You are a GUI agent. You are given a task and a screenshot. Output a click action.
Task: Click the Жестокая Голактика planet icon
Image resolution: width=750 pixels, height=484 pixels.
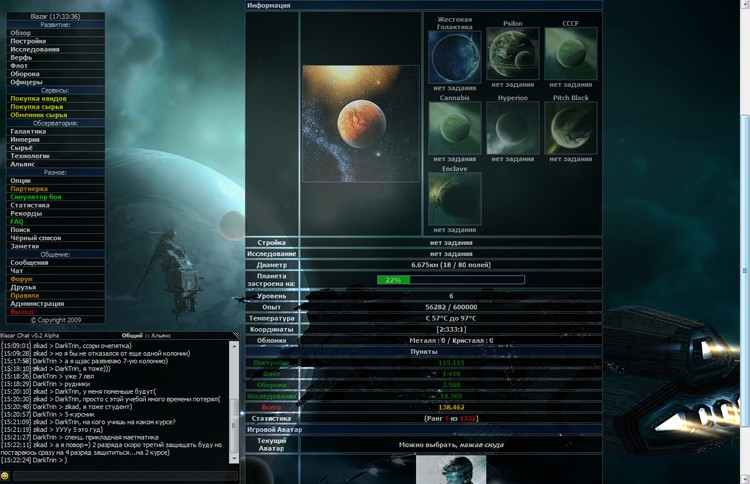(454, 56)
